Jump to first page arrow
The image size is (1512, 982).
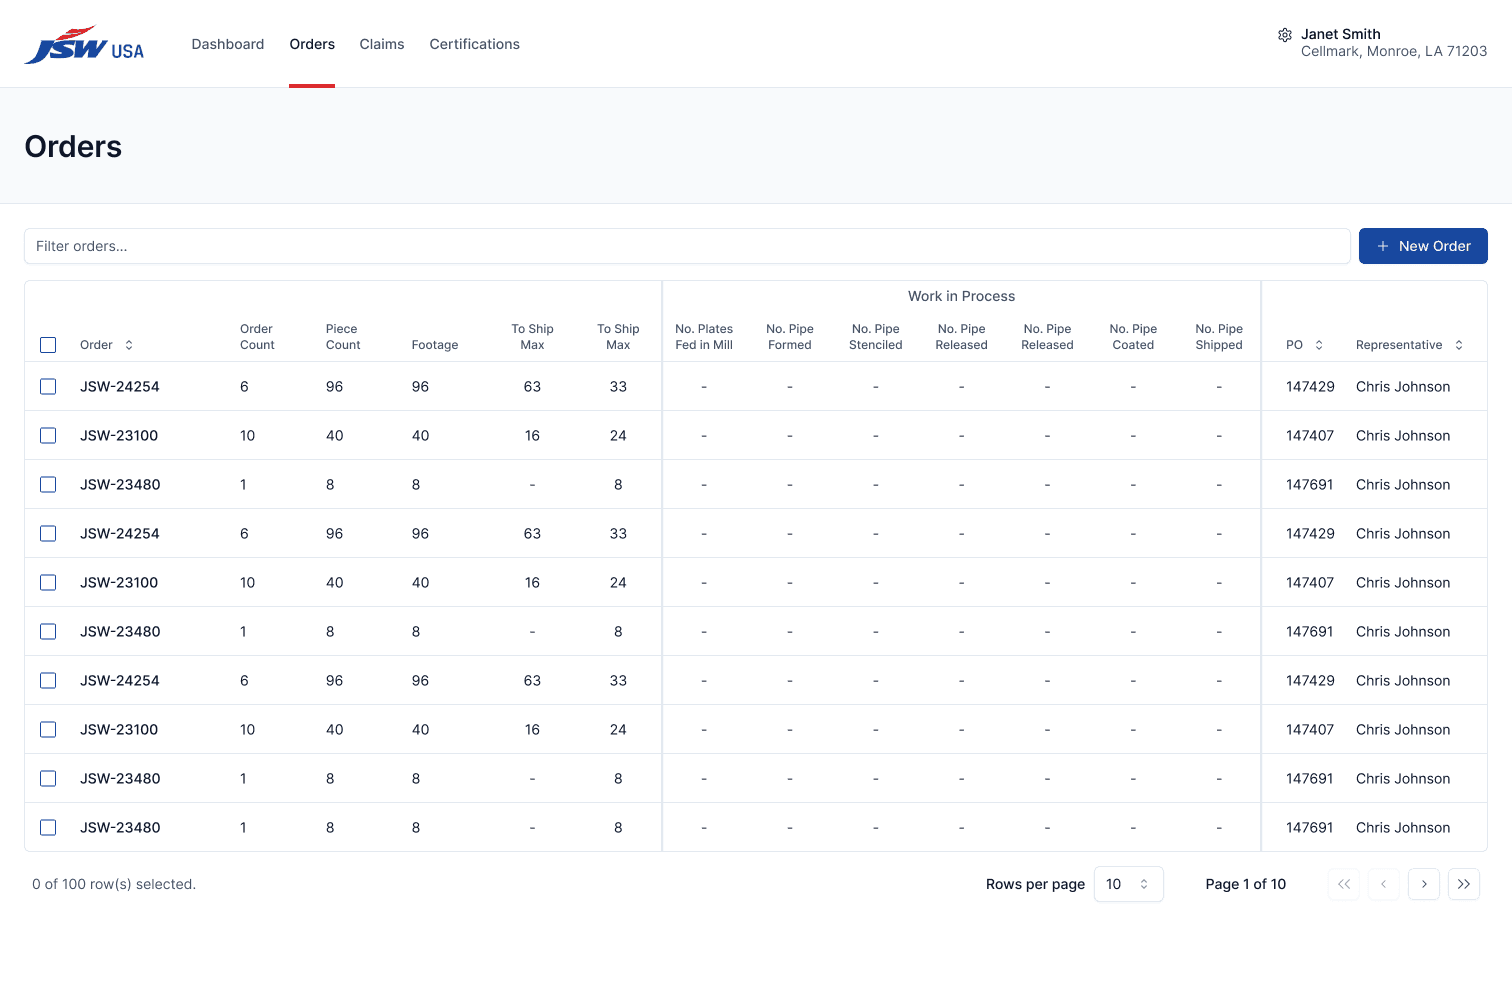(1344, 884)
